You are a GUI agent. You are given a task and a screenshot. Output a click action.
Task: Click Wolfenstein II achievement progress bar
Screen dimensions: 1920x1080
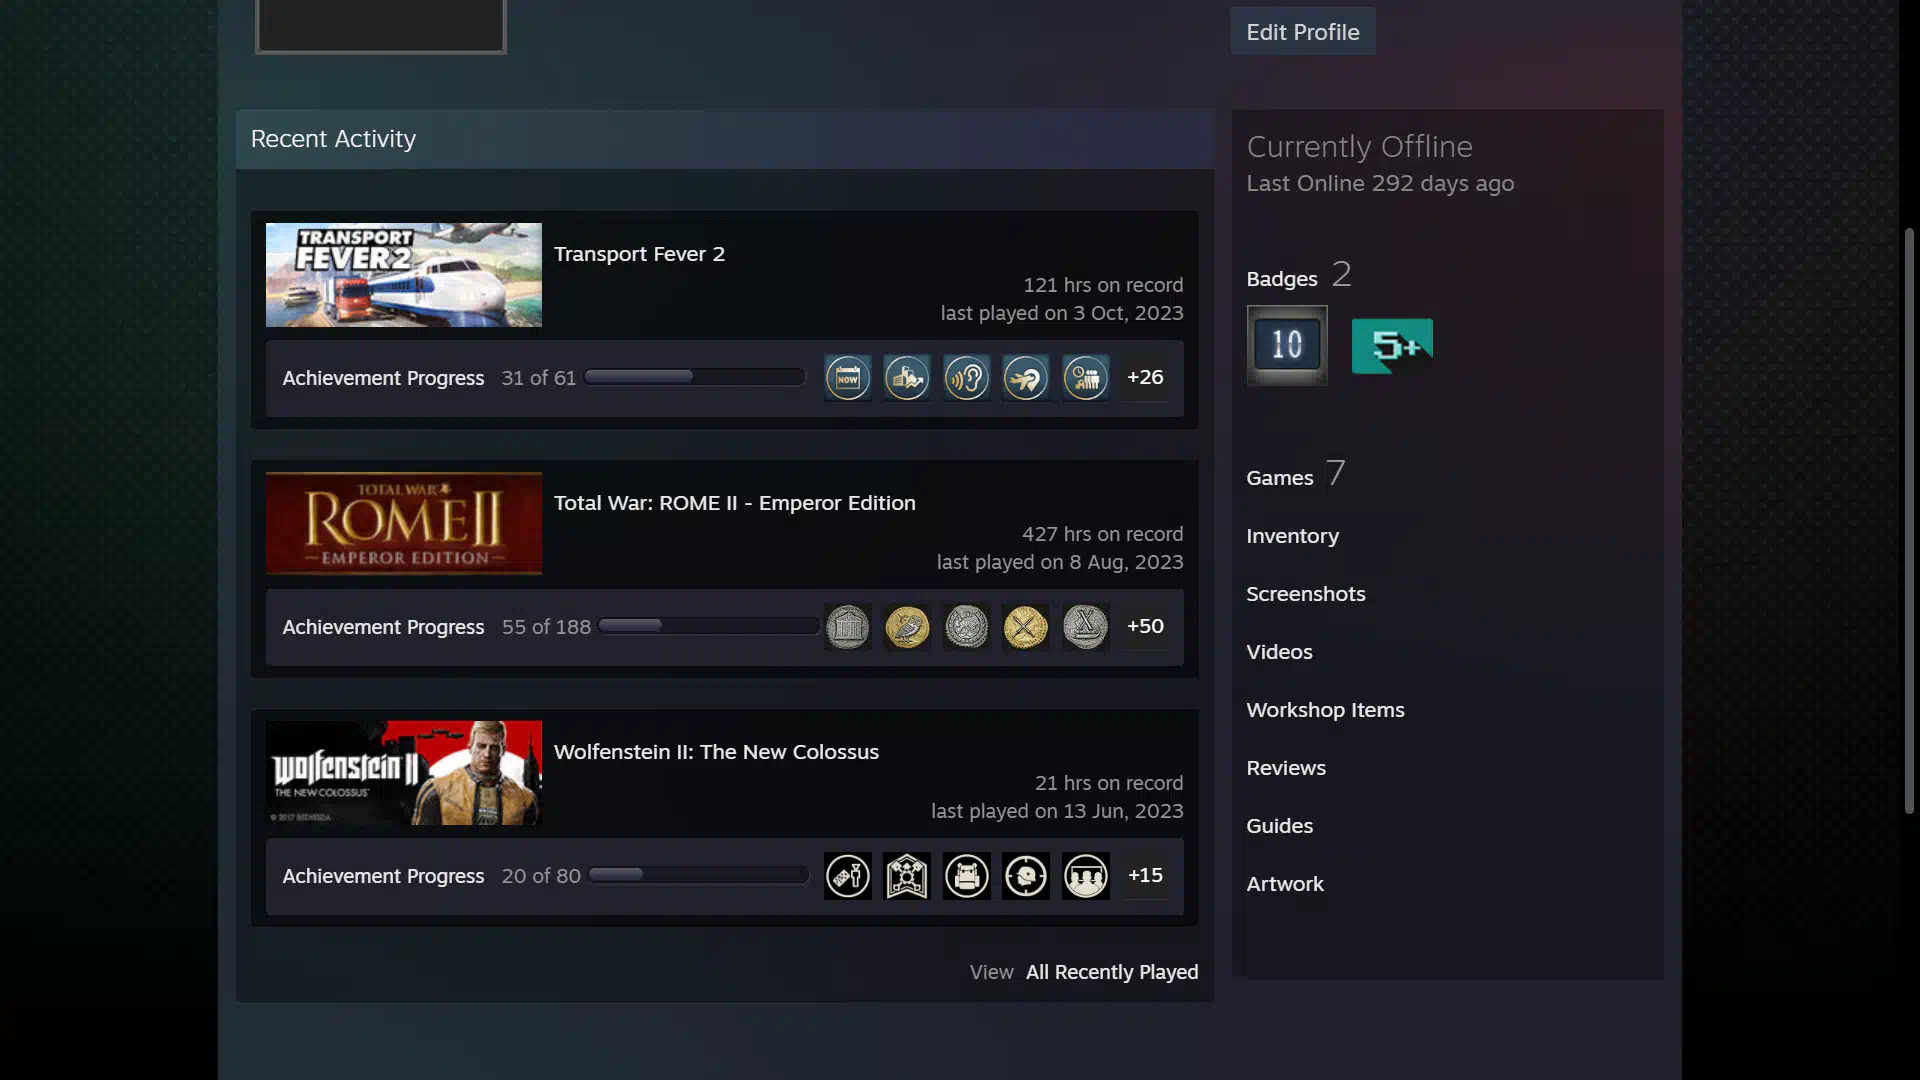click(x=699, y=875)
